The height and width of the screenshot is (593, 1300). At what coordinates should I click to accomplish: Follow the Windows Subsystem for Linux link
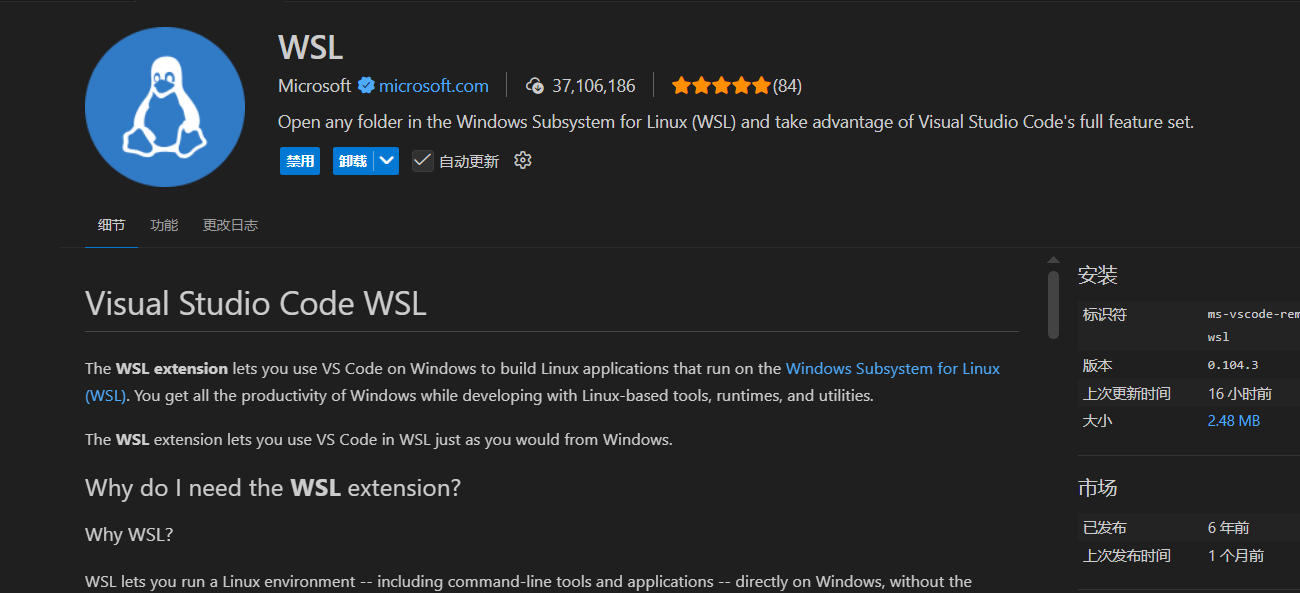point(892,368)
